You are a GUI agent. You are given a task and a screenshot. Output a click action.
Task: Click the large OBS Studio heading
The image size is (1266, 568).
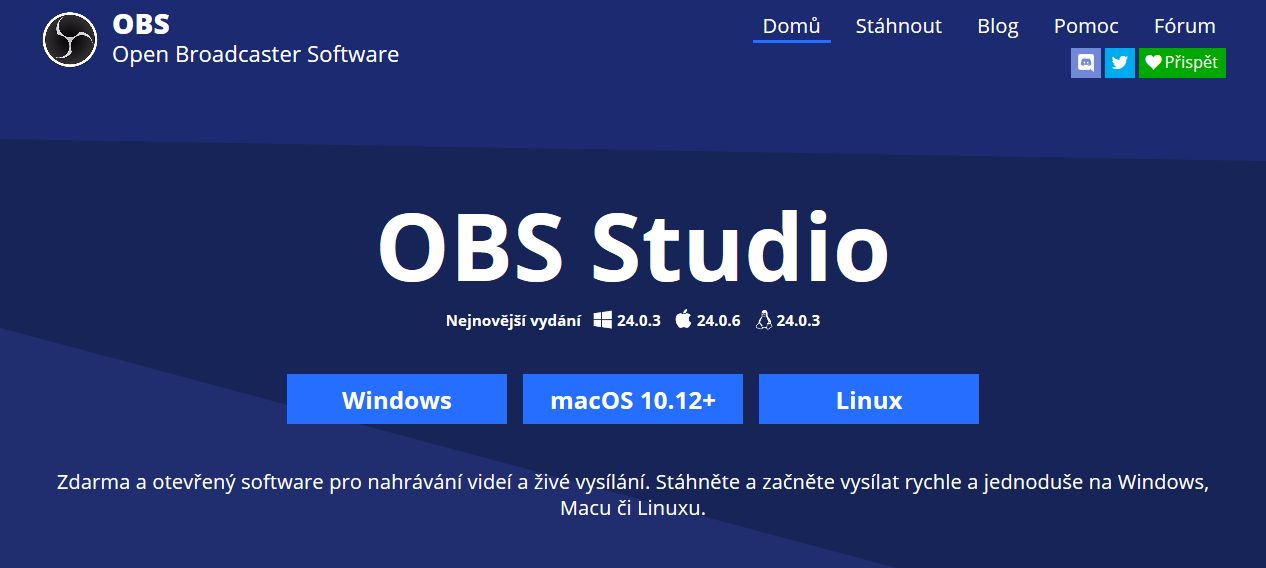(633, 248)
